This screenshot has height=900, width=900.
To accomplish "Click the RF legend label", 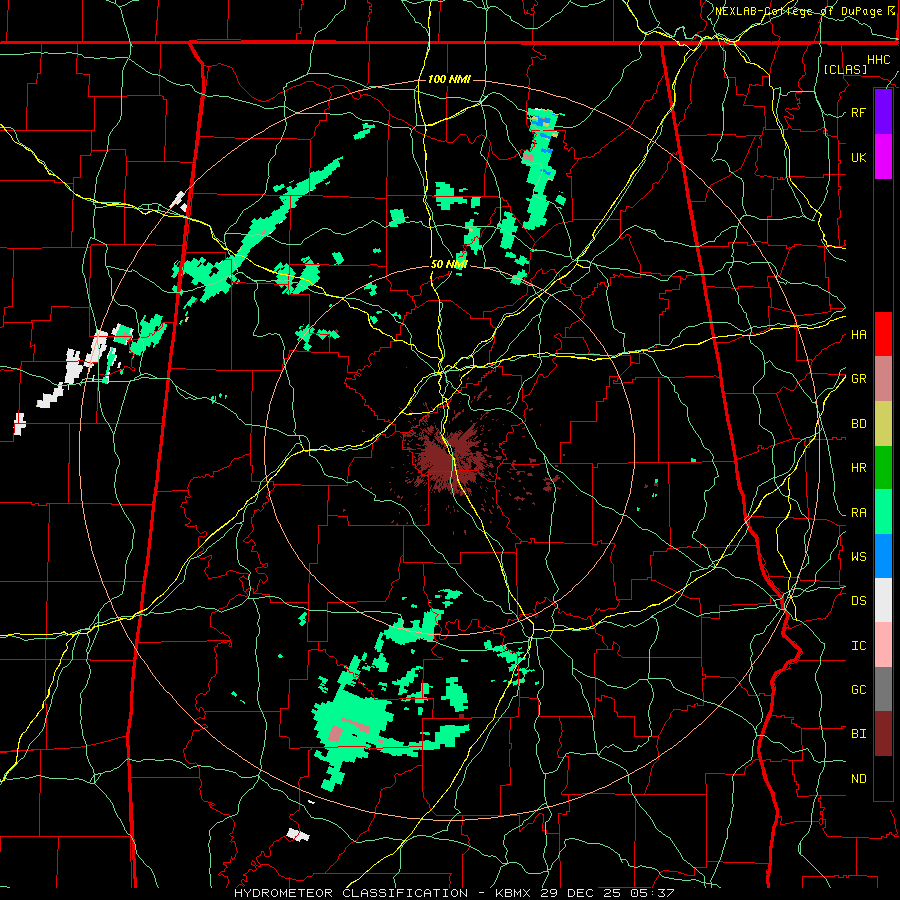I will [858, 112].
